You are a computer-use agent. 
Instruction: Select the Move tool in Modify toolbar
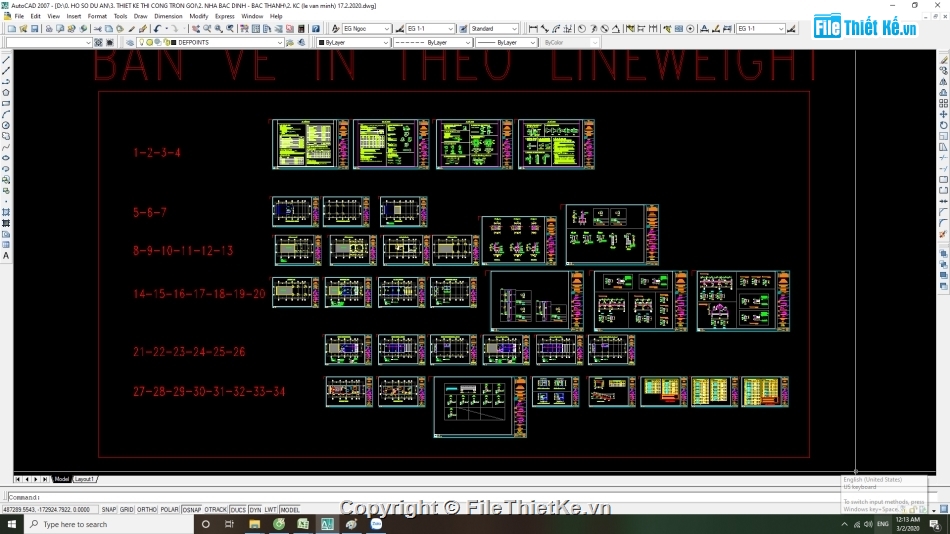tap(943, 114)
